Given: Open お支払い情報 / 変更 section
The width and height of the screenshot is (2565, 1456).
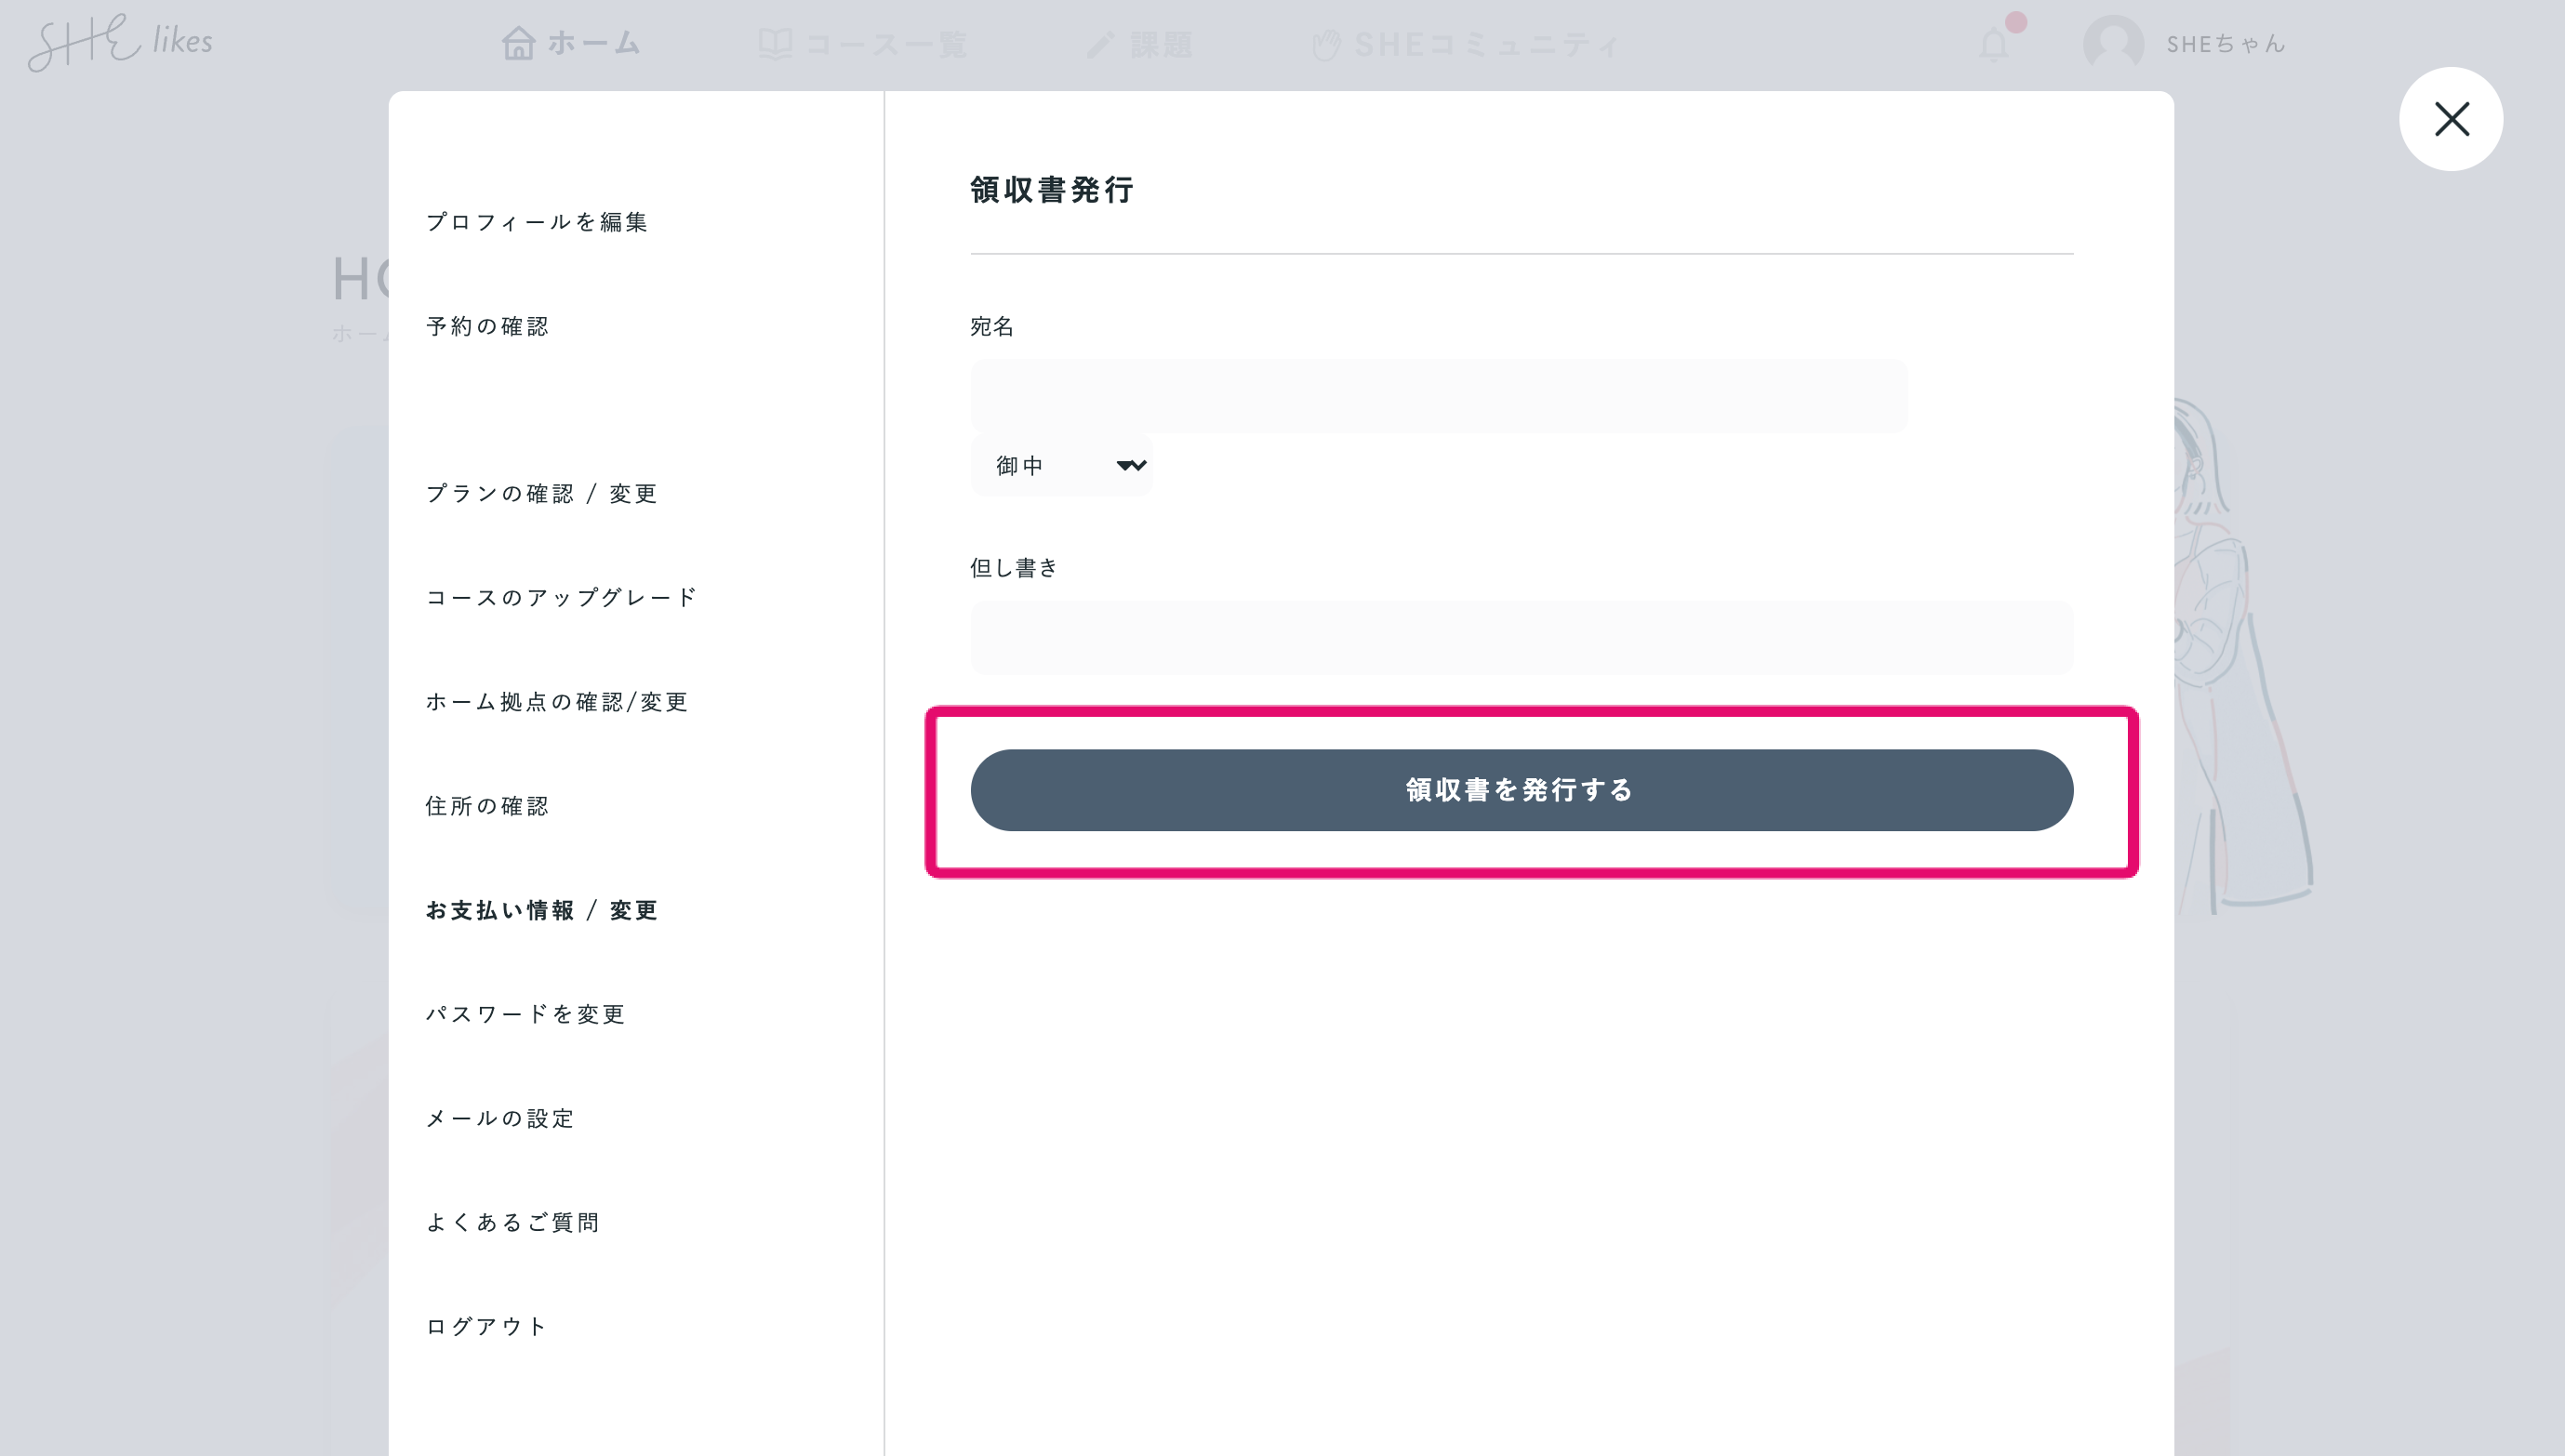Looking at the screenshot, I should [542, 910].
